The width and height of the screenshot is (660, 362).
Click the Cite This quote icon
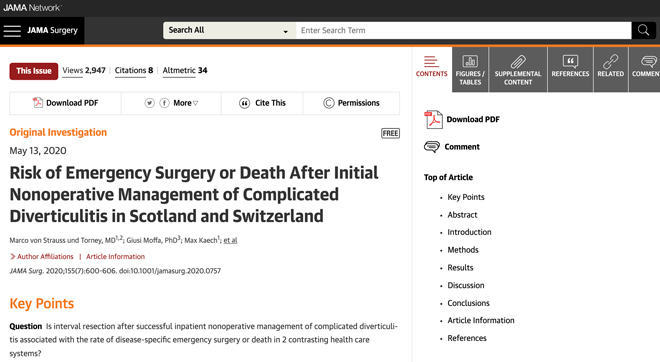tap(245, 103)
